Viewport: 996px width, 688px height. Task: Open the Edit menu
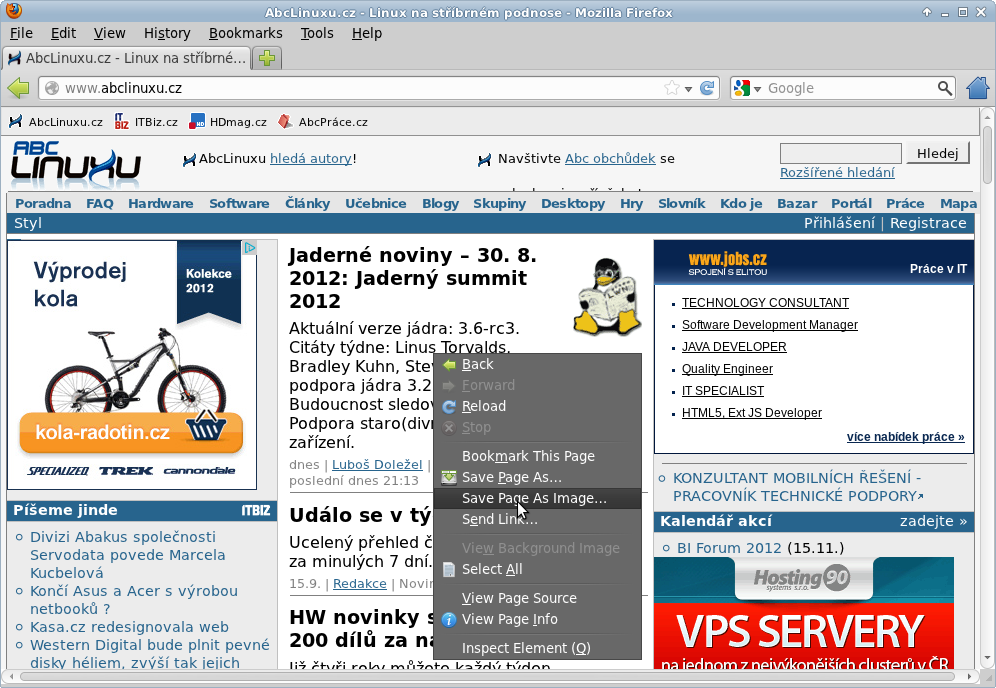pos(63,33)
